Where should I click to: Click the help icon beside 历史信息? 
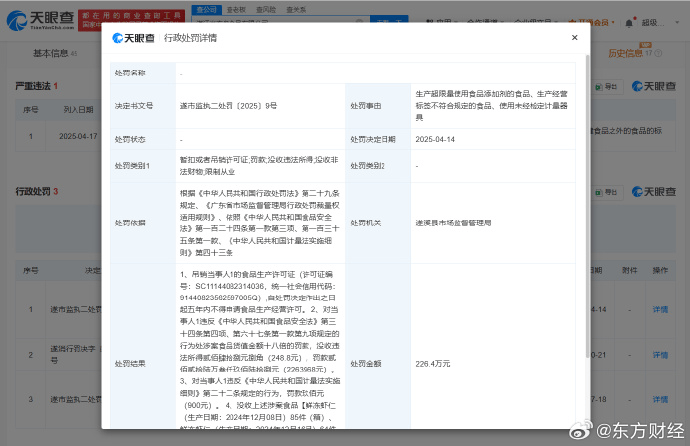[x=657, y=53]
